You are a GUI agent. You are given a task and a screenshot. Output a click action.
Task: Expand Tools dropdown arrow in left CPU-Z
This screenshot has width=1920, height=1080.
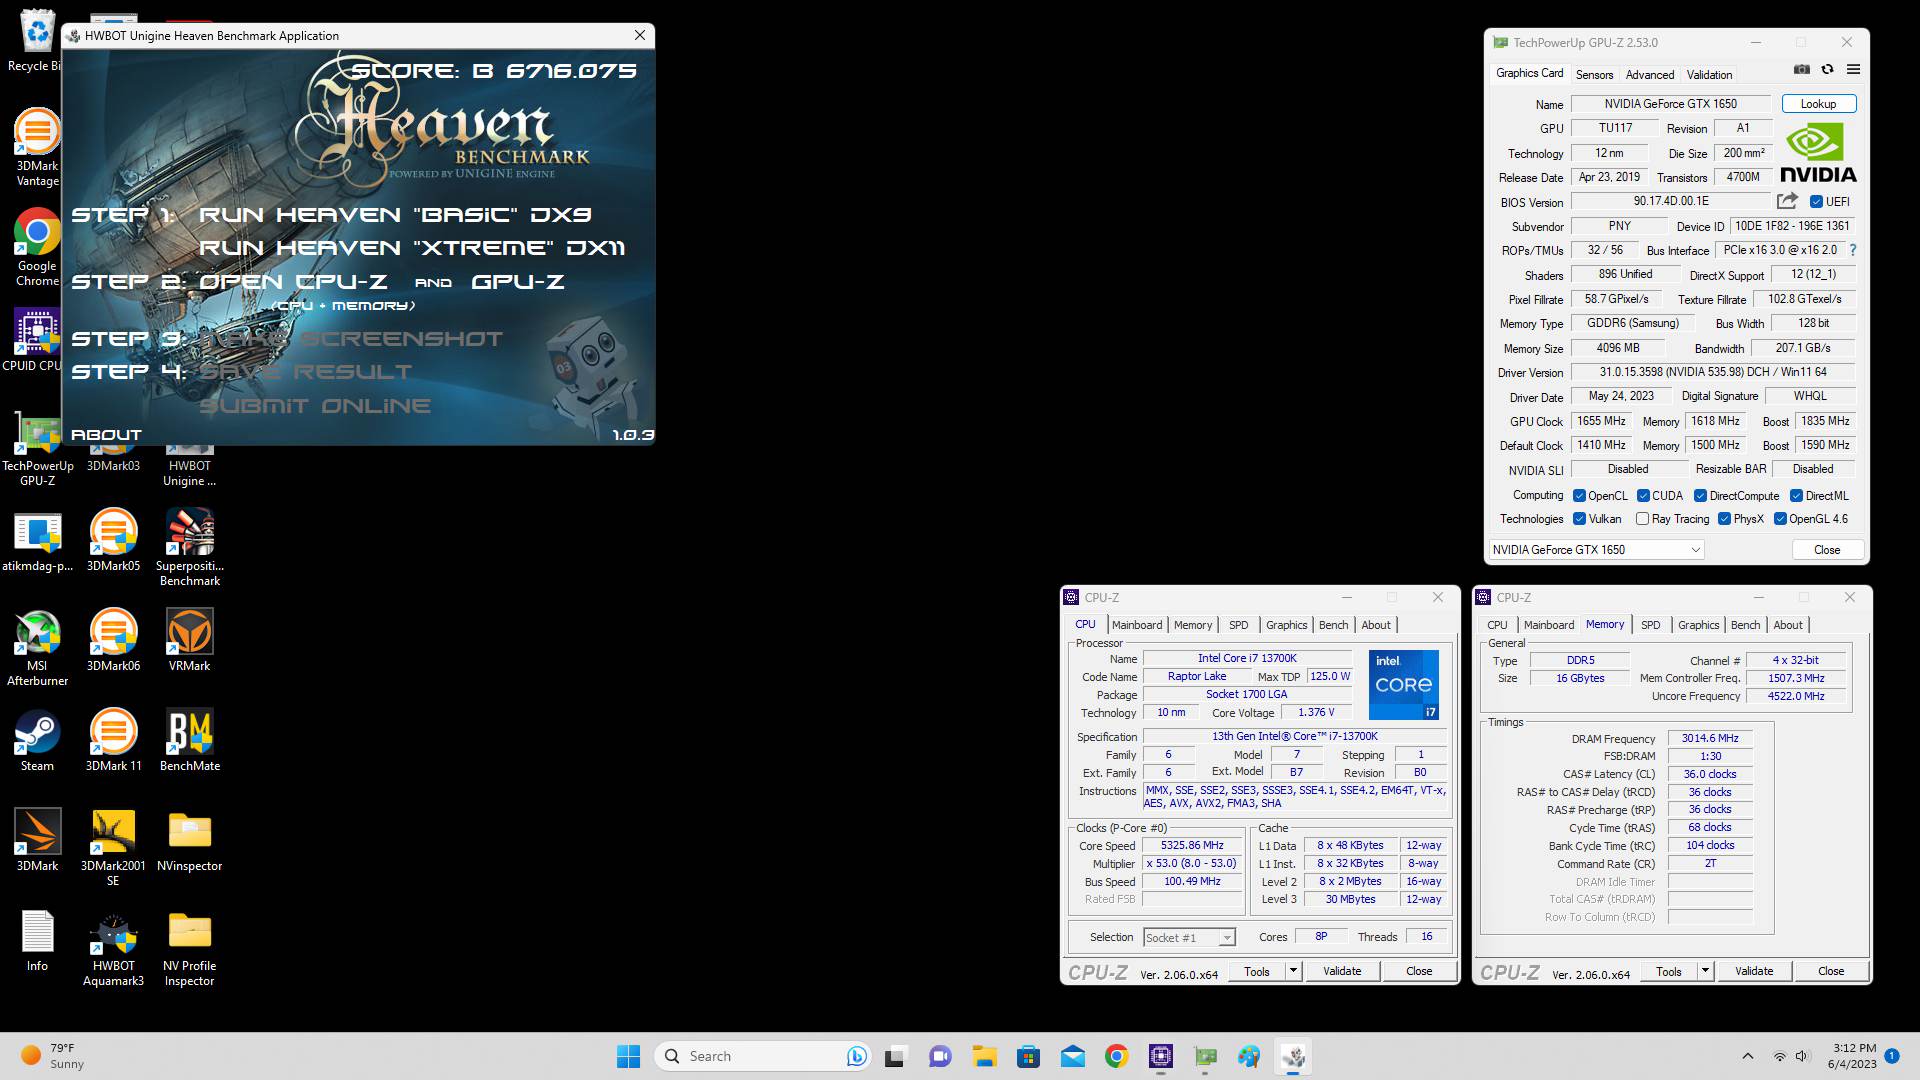pos(1292,971)
